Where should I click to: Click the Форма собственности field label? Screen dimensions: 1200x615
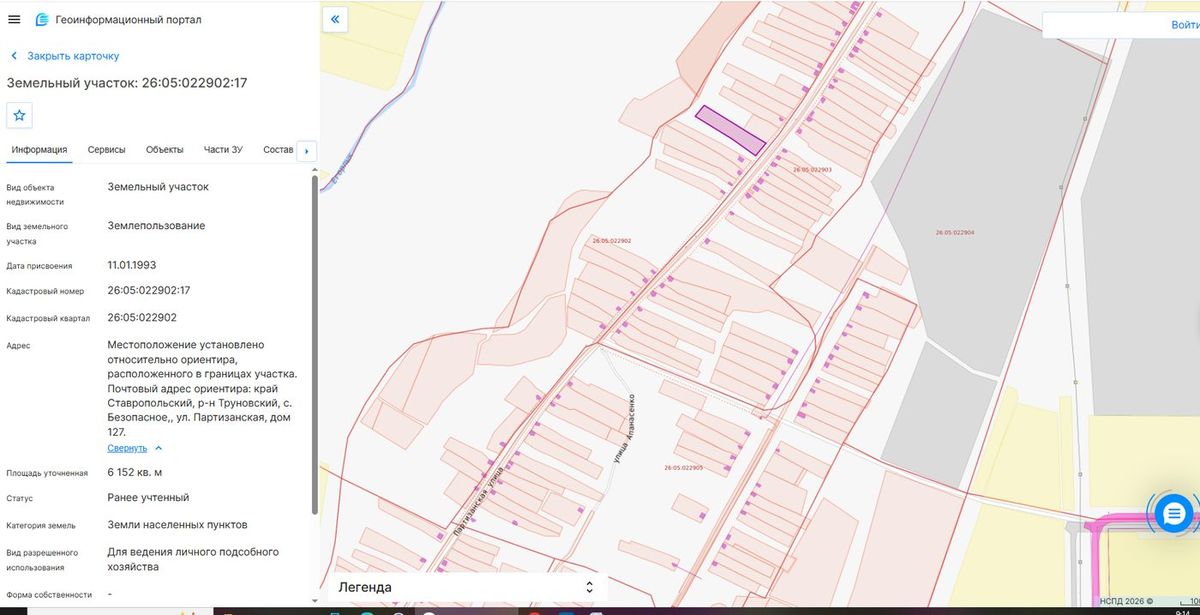(x=49, y=595)
